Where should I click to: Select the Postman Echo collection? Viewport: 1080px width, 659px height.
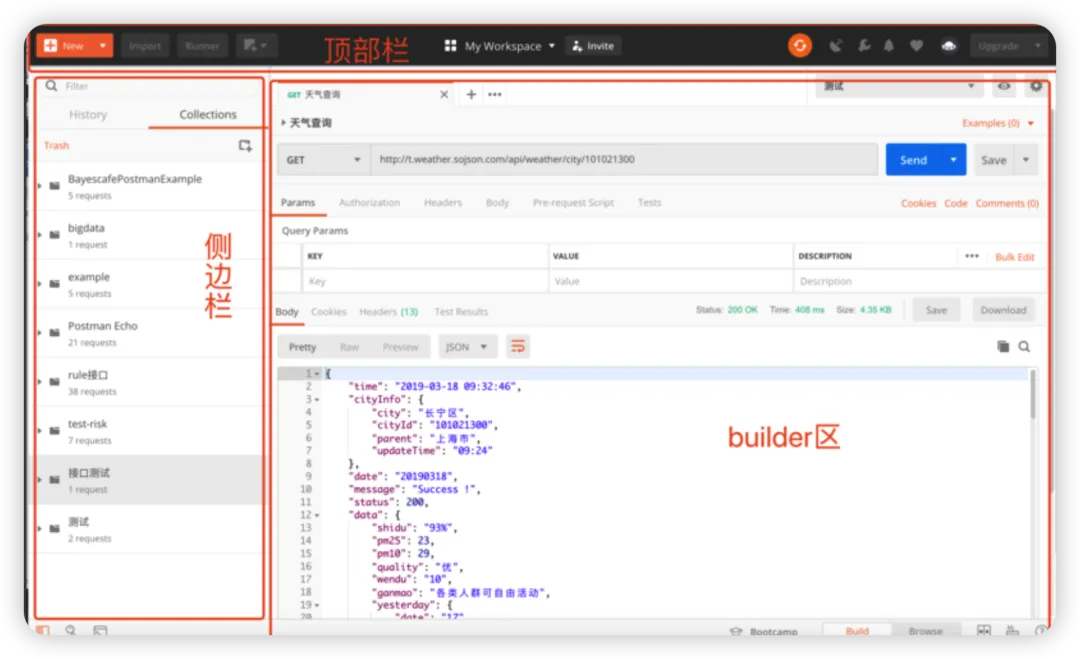click(x=149, y=333)
